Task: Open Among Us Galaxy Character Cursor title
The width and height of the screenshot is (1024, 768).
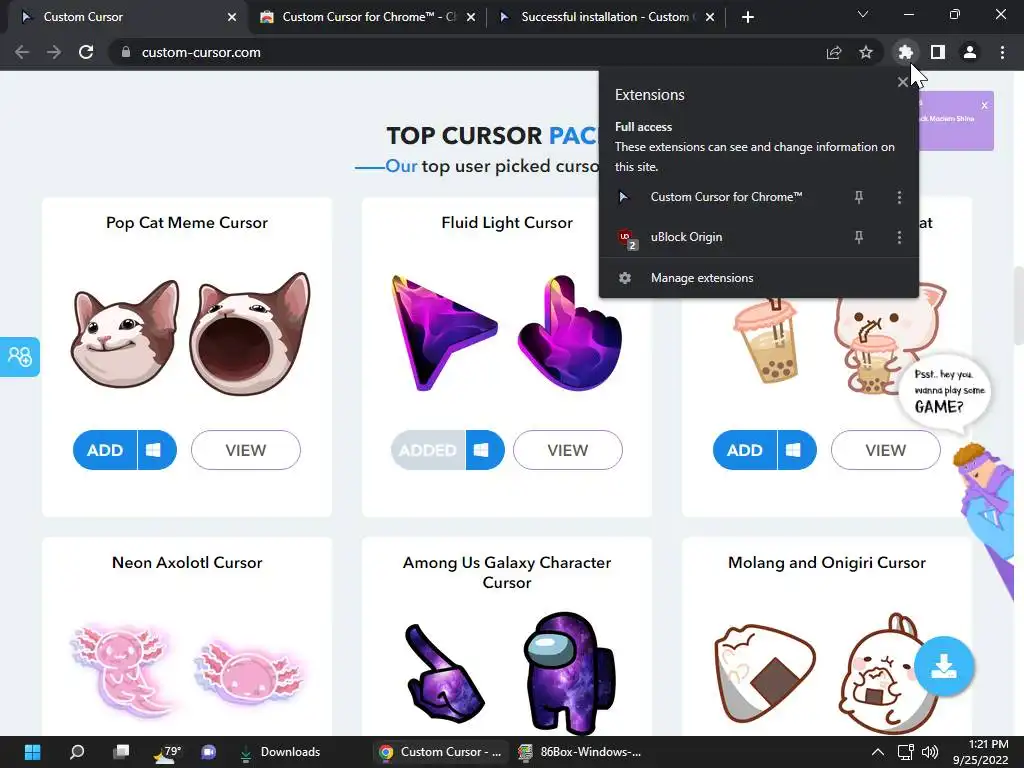Action: pos(507,572)
